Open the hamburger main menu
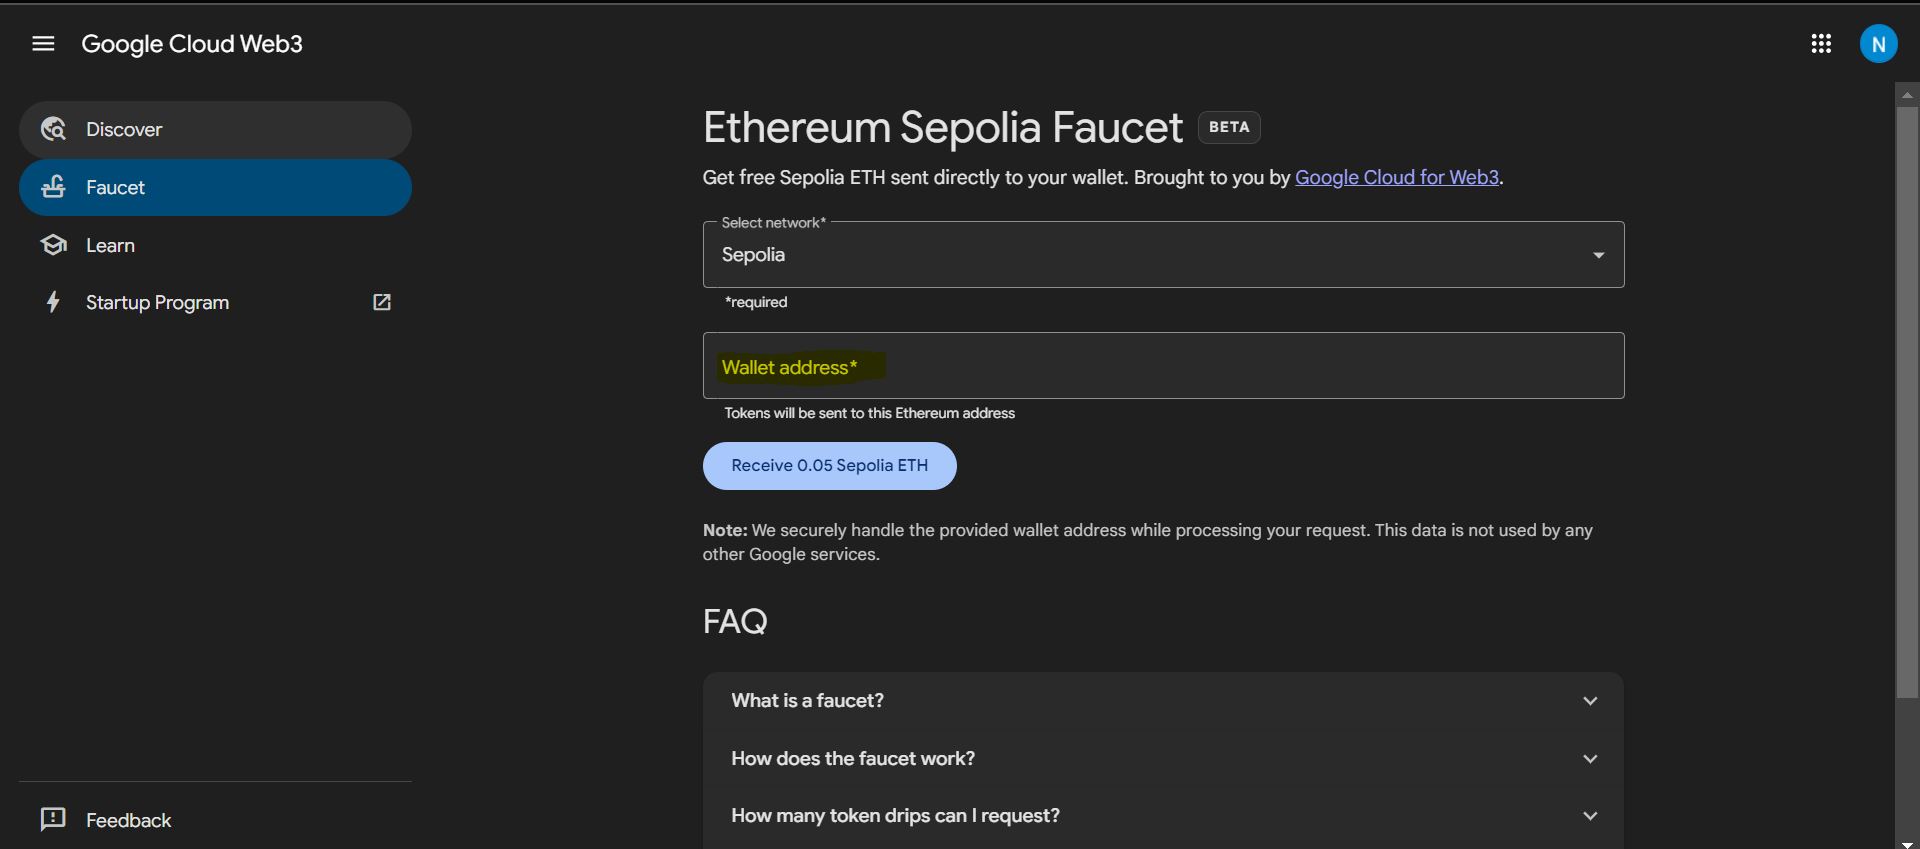This screenshot has width=1920, height=849. pos(43,44)
